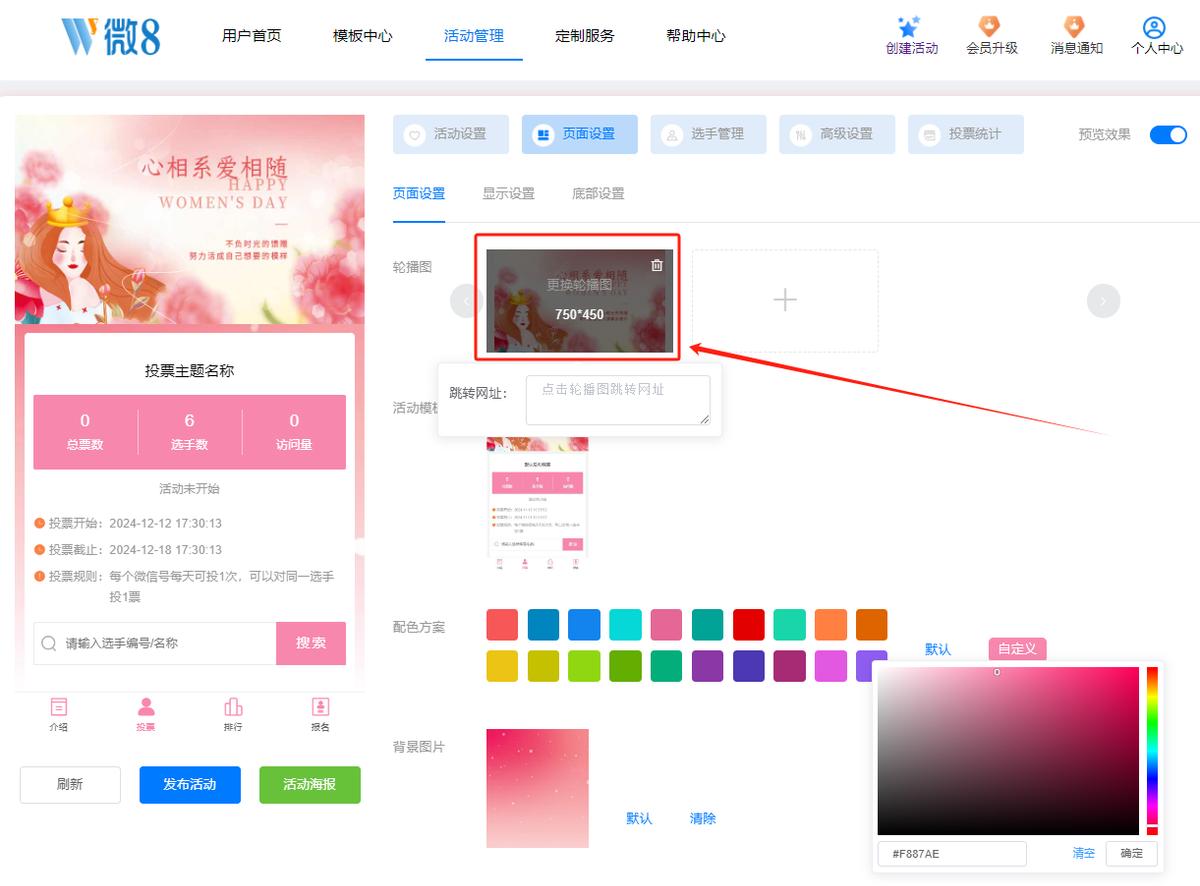Switch to 投票统计 tab
Image resolution: width=1200 pixels, height=886 pixels.
[966, 134]
